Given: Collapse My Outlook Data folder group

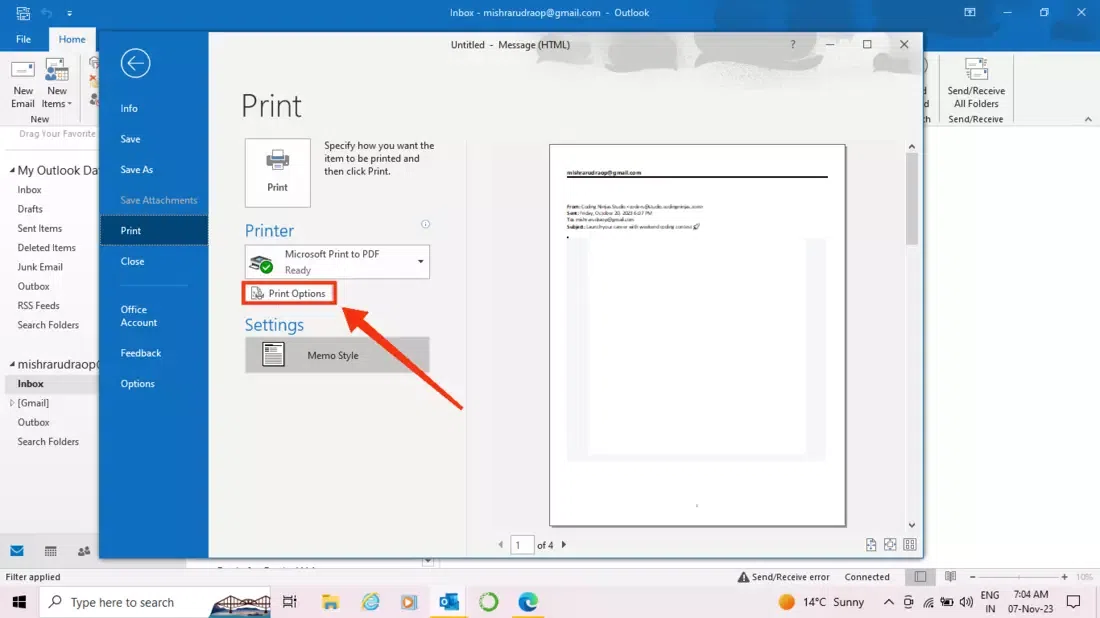Looking at the screenshot, I should 12,170.
